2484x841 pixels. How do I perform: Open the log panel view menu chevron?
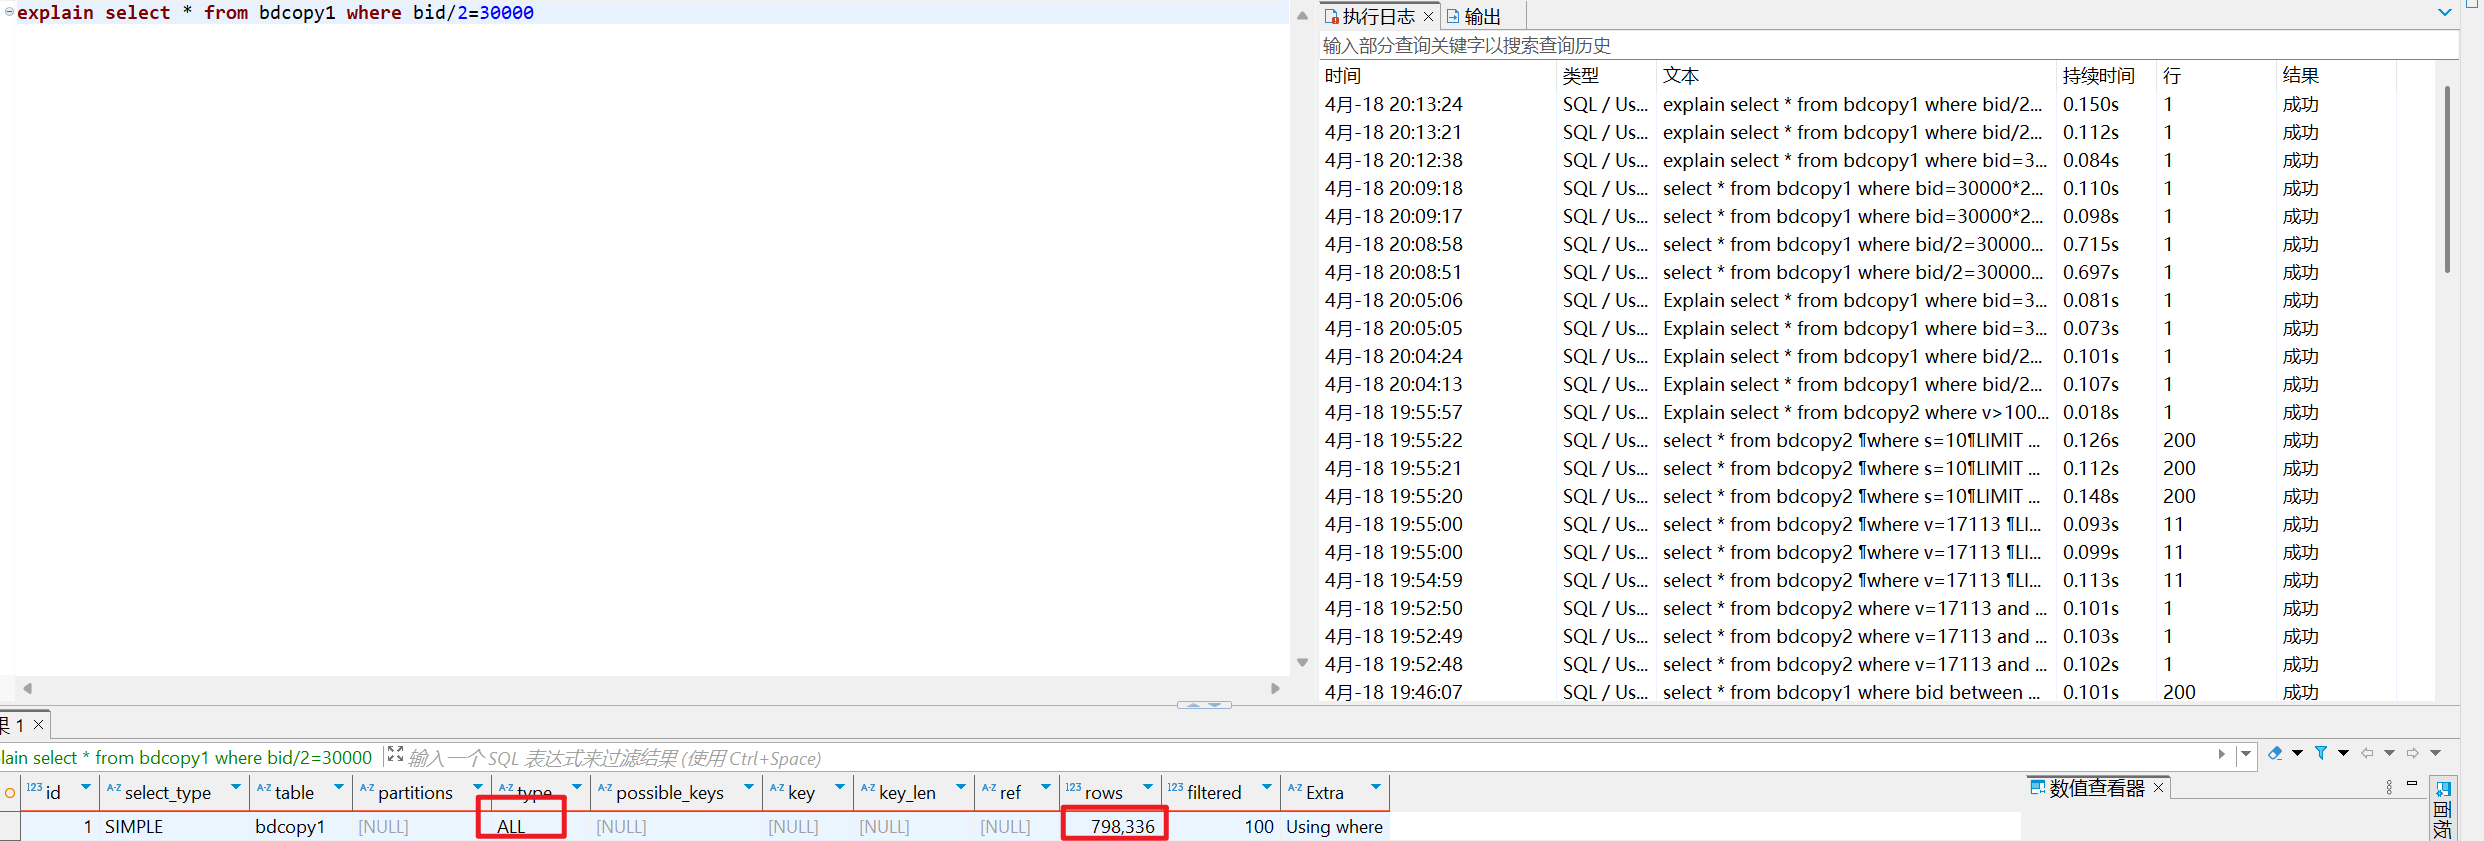(x=2445, y=13)
